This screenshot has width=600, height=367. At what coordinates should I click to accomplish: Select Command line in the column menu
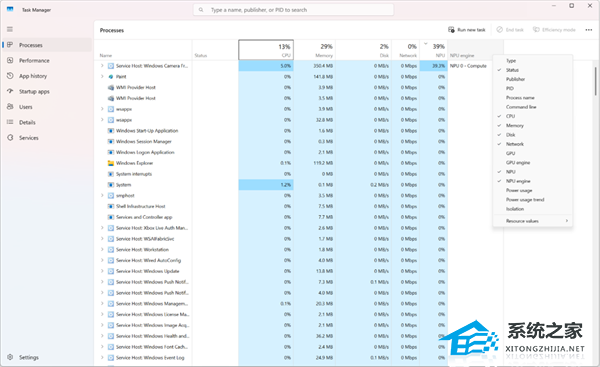point(533,107)
